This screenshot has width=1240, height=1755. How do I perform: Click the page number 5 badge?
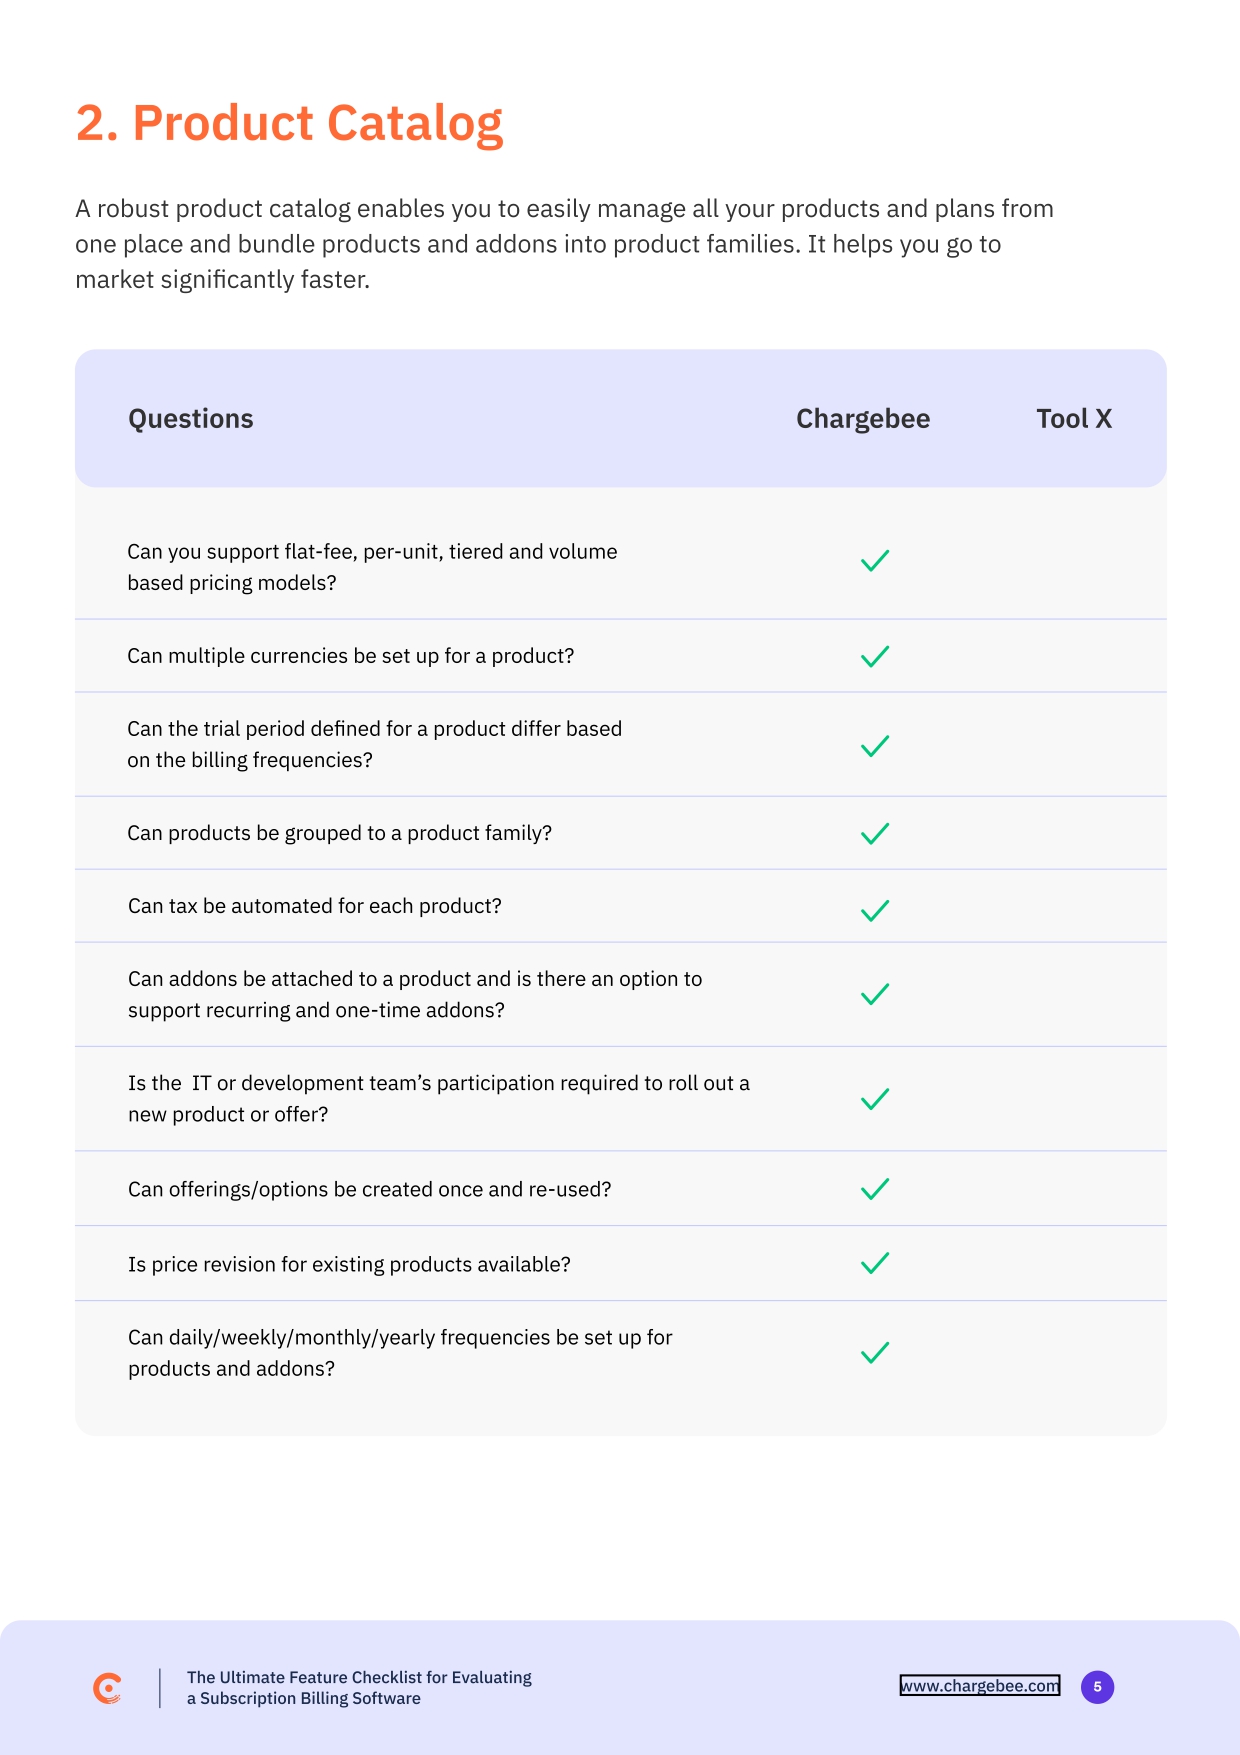pos(1097,1687)
